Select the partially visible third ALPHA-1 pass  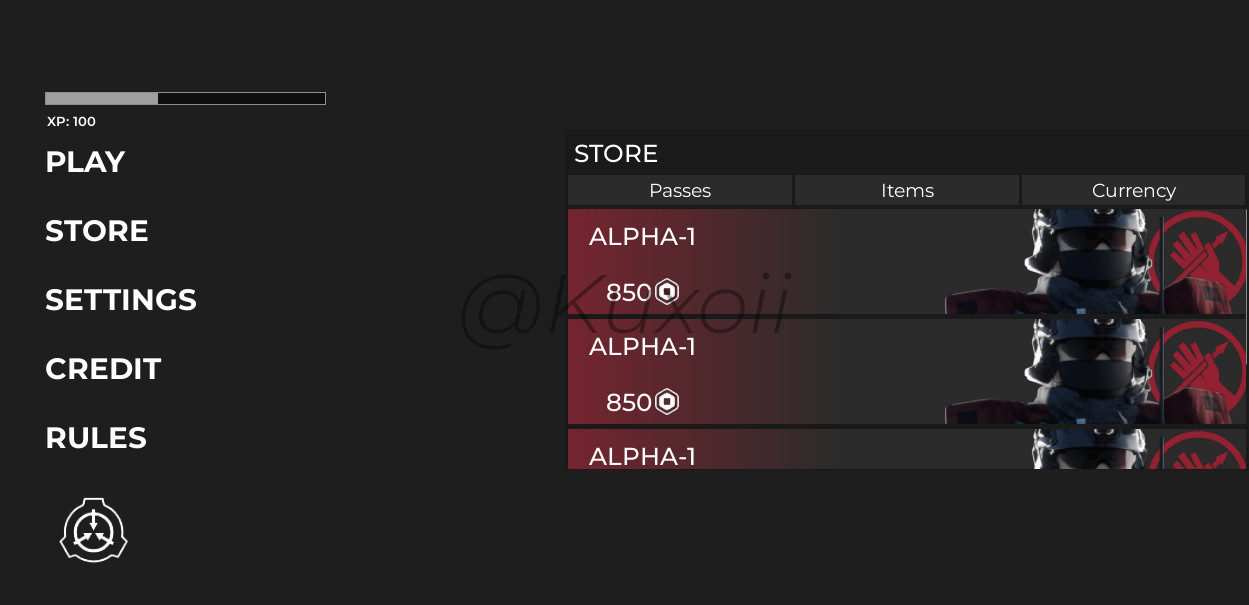click(907, 449)
